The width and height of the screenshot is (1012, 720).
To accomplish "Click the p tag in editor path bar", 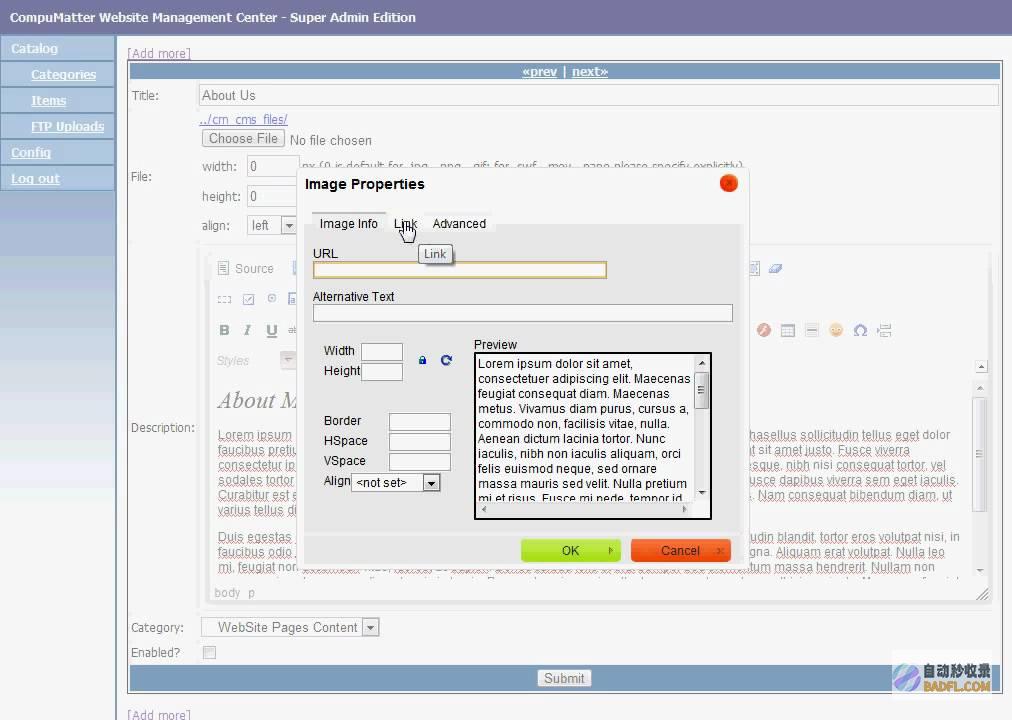I will (x=251, y=593).
